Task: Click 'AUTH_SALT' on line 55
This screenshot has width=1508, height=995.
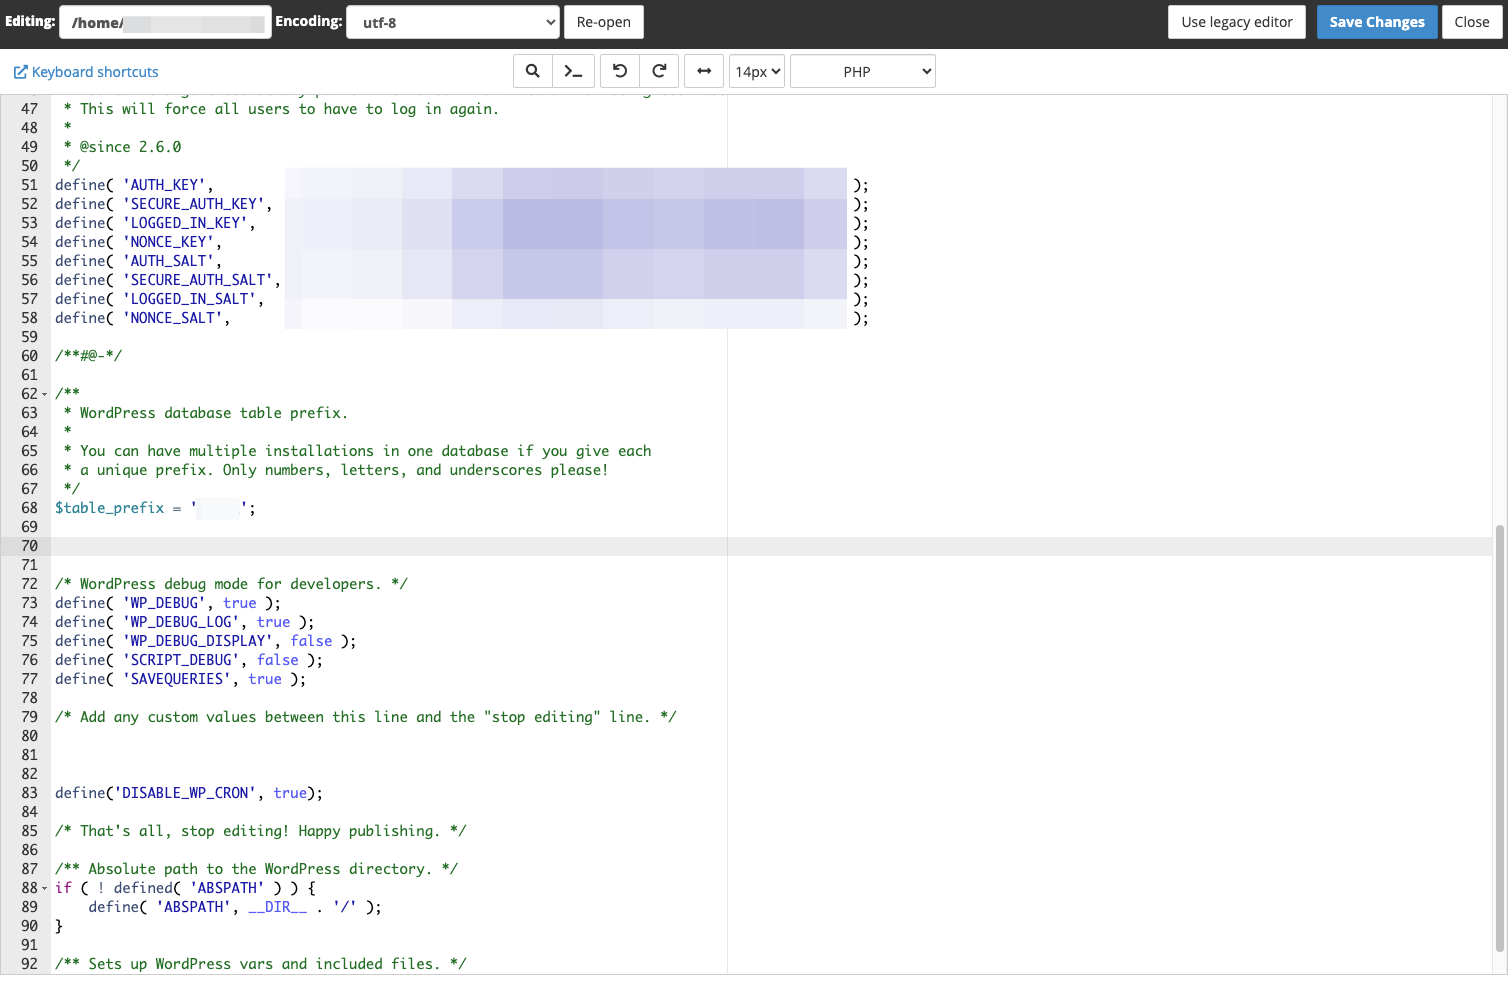Action: (x=168, y=261)
